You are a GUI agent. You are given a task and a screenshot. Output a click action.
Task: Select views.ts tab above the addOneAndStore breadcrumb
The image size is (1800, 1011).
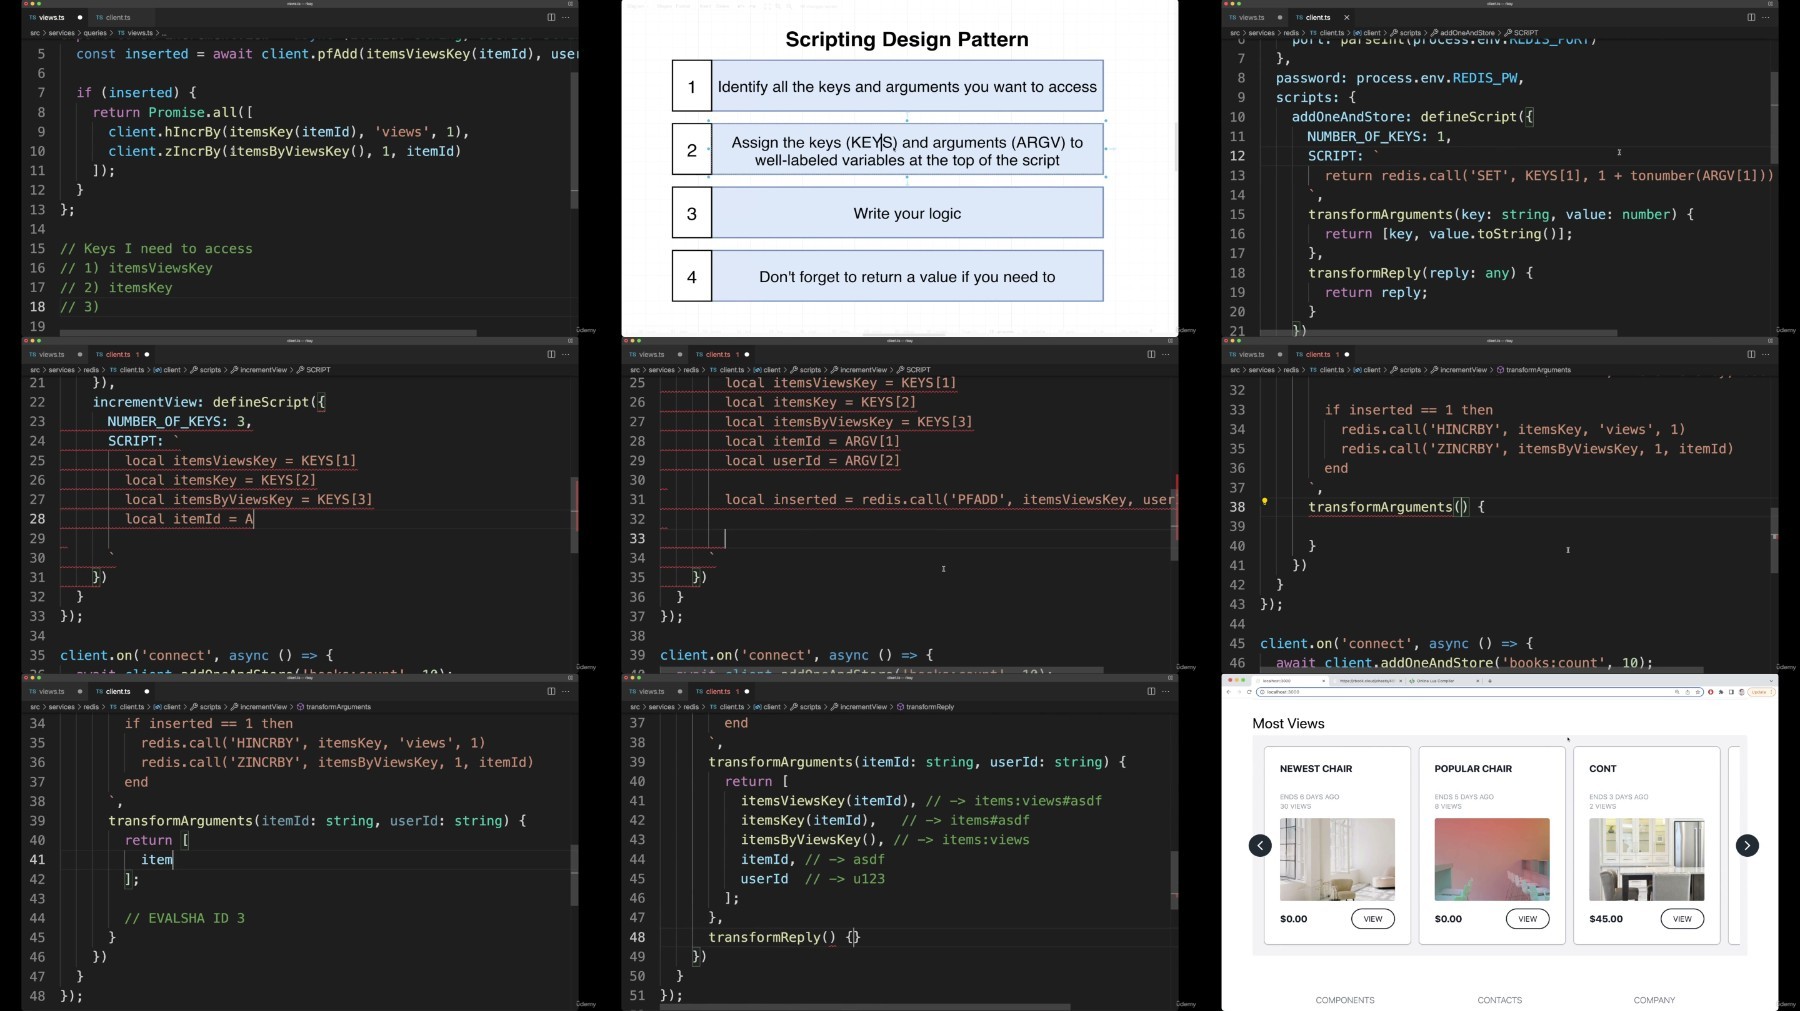(x=1251, y=17)
